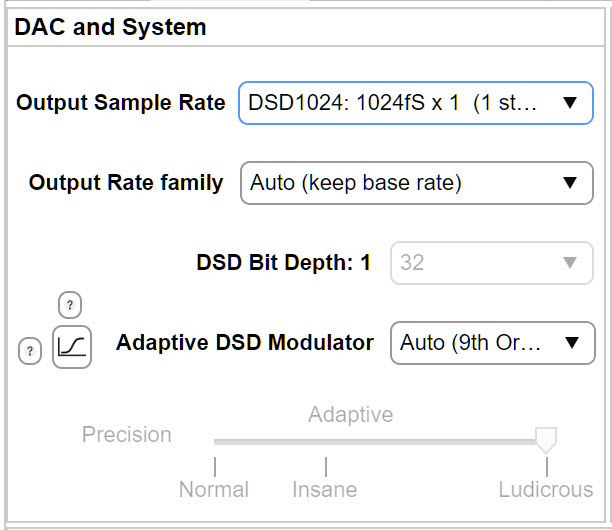
Task: Expand the Output Rate family dropdown
Action: click(415, 183)
